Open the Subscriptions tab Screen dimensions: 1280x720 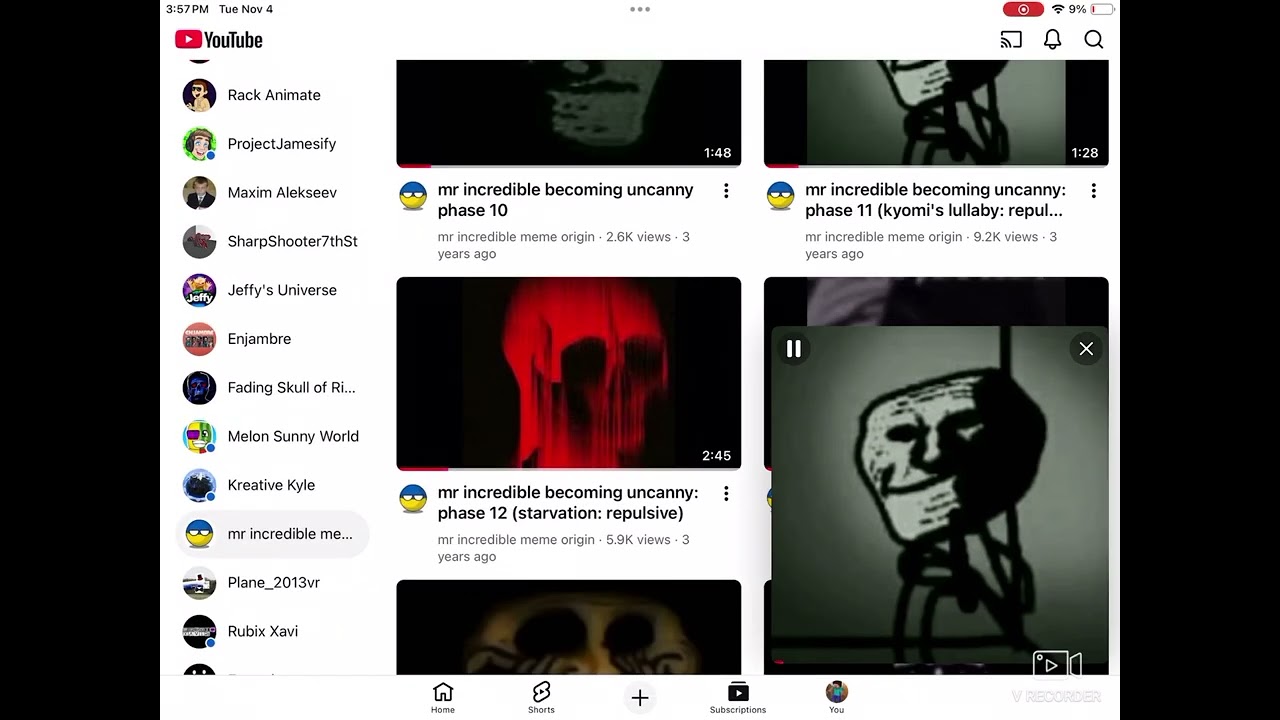click(x=738, y=698)
